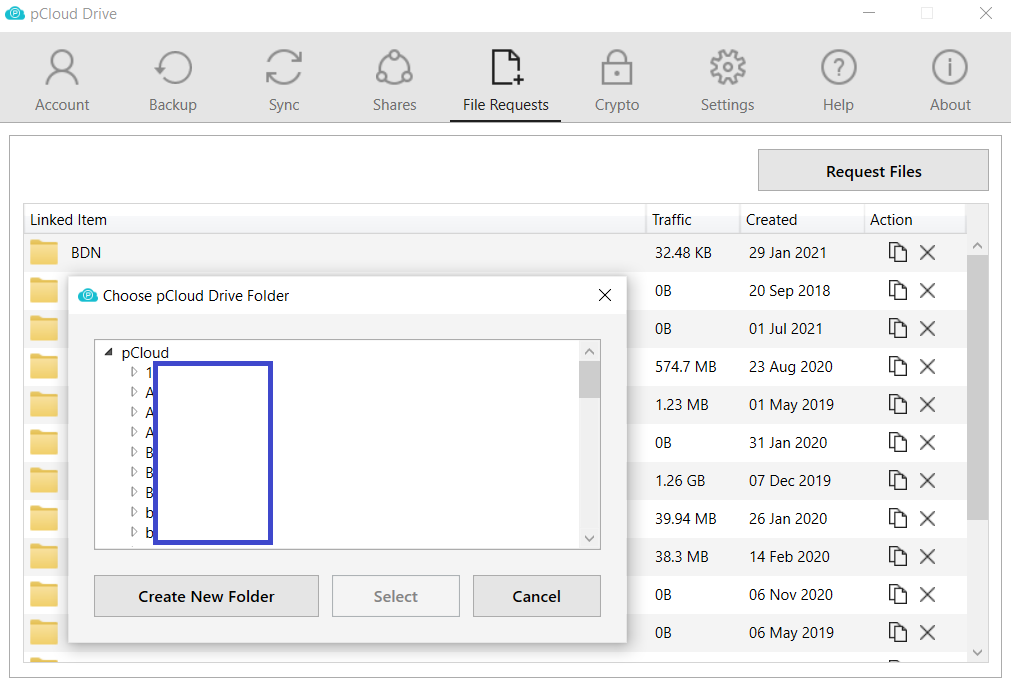Delete the 26 Jan 2020 file request

tap(927, 518)
